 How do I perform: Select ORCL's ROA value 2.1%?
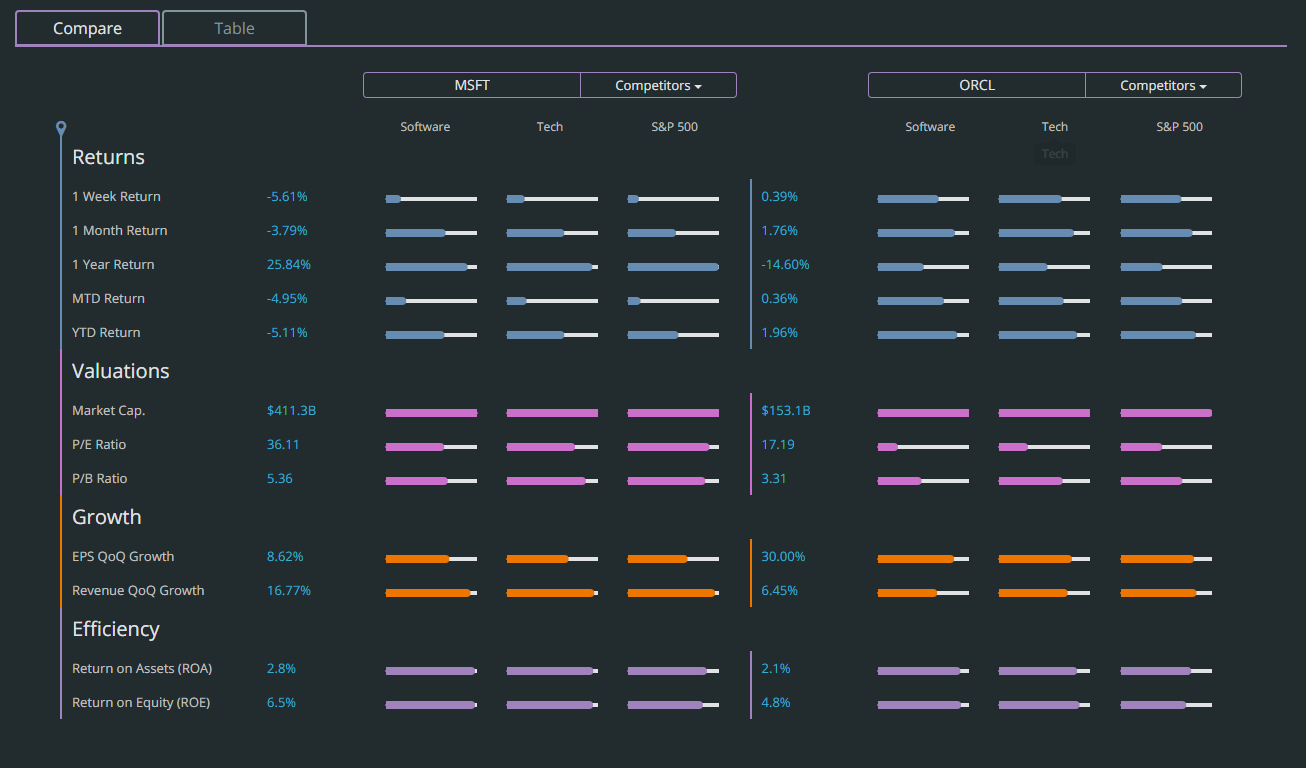point(776,669)
